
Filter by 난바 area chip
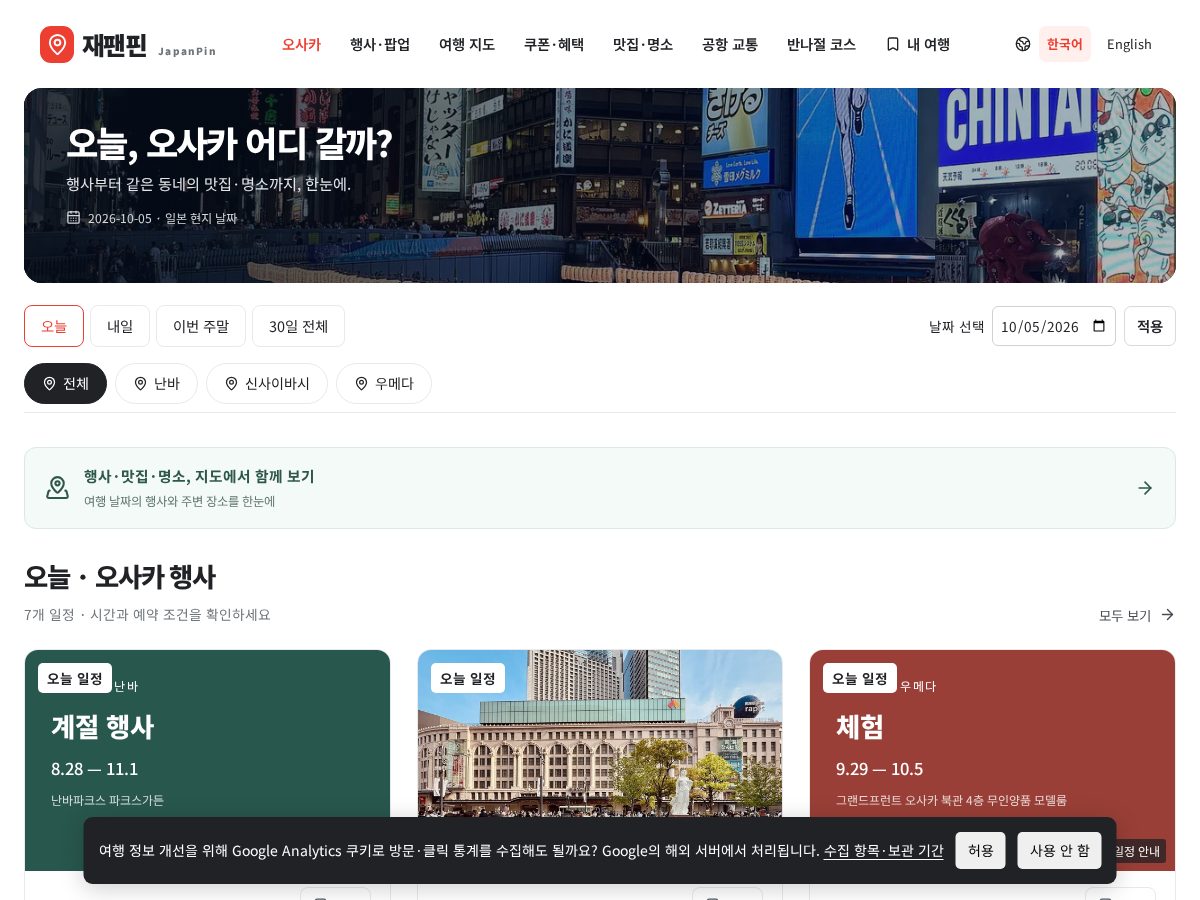156,383
